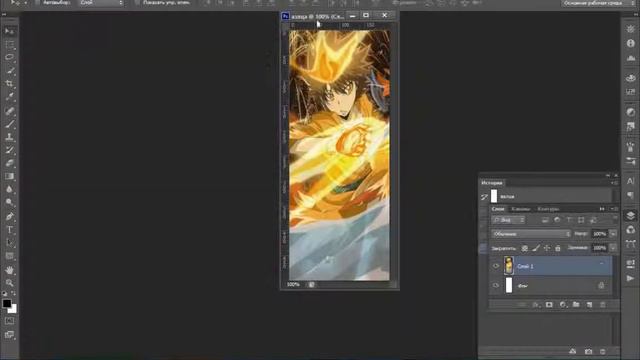
Task: Create new adjustment layer in Layers panel
Action: [563, 304]
